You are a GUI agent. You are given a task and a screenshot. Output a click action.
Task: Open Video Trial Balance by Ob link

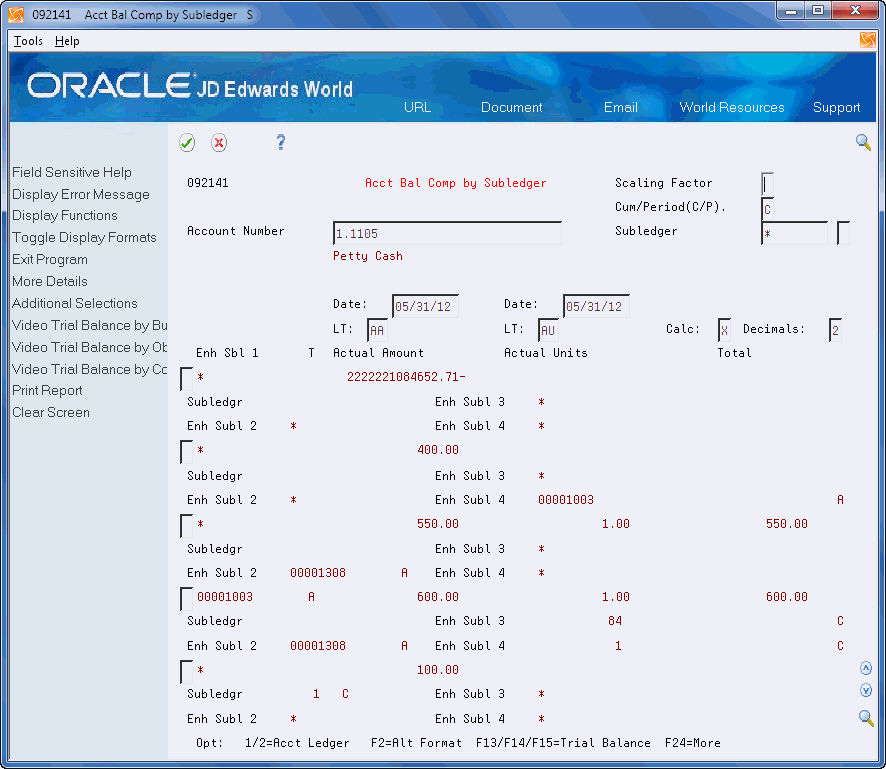pyautogui.click(x=90, y=347)
